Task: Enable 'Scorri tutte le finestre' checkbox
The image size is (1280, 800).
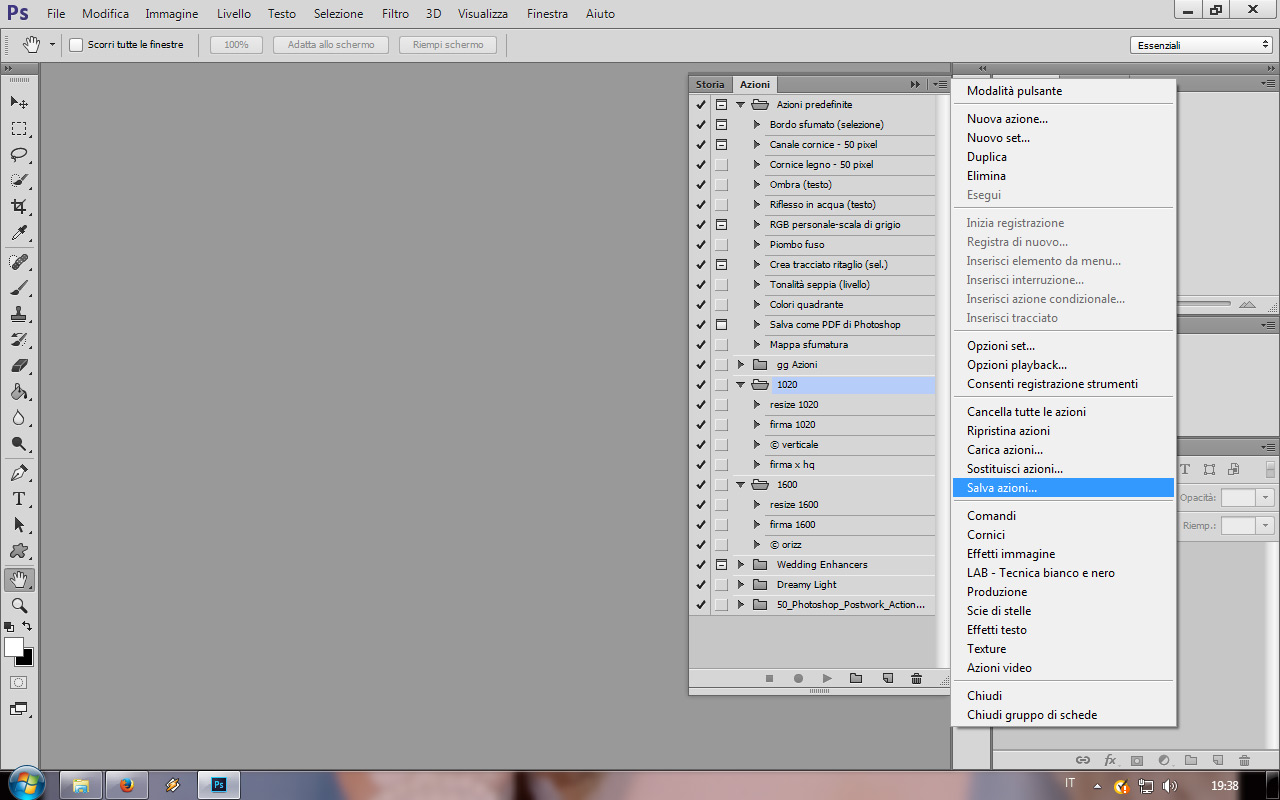Action: (x=76, y=45)
